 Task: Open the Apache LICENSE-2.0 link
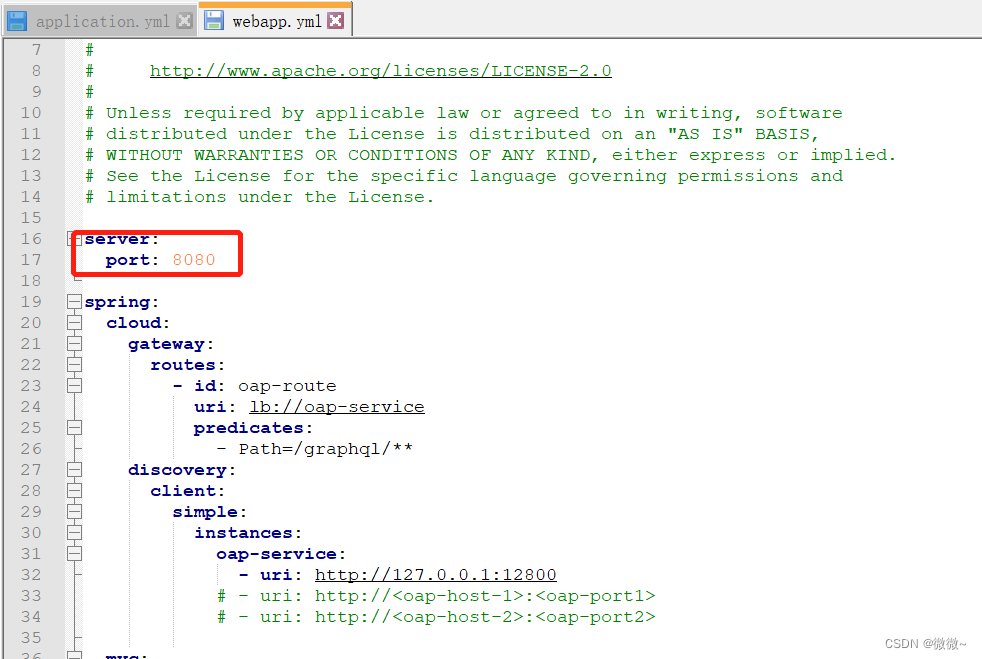coord(380,70)
